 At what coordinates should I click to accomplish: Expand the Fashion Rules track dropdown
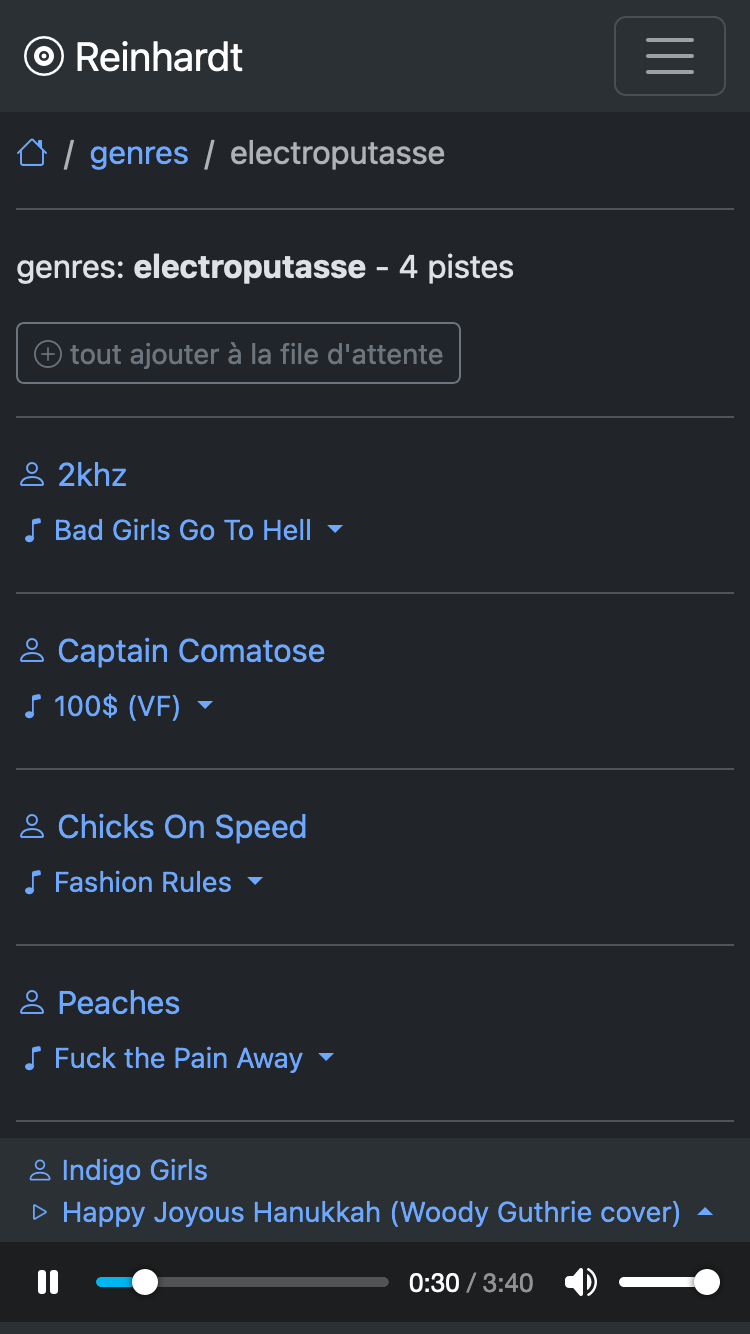point(255,881)
